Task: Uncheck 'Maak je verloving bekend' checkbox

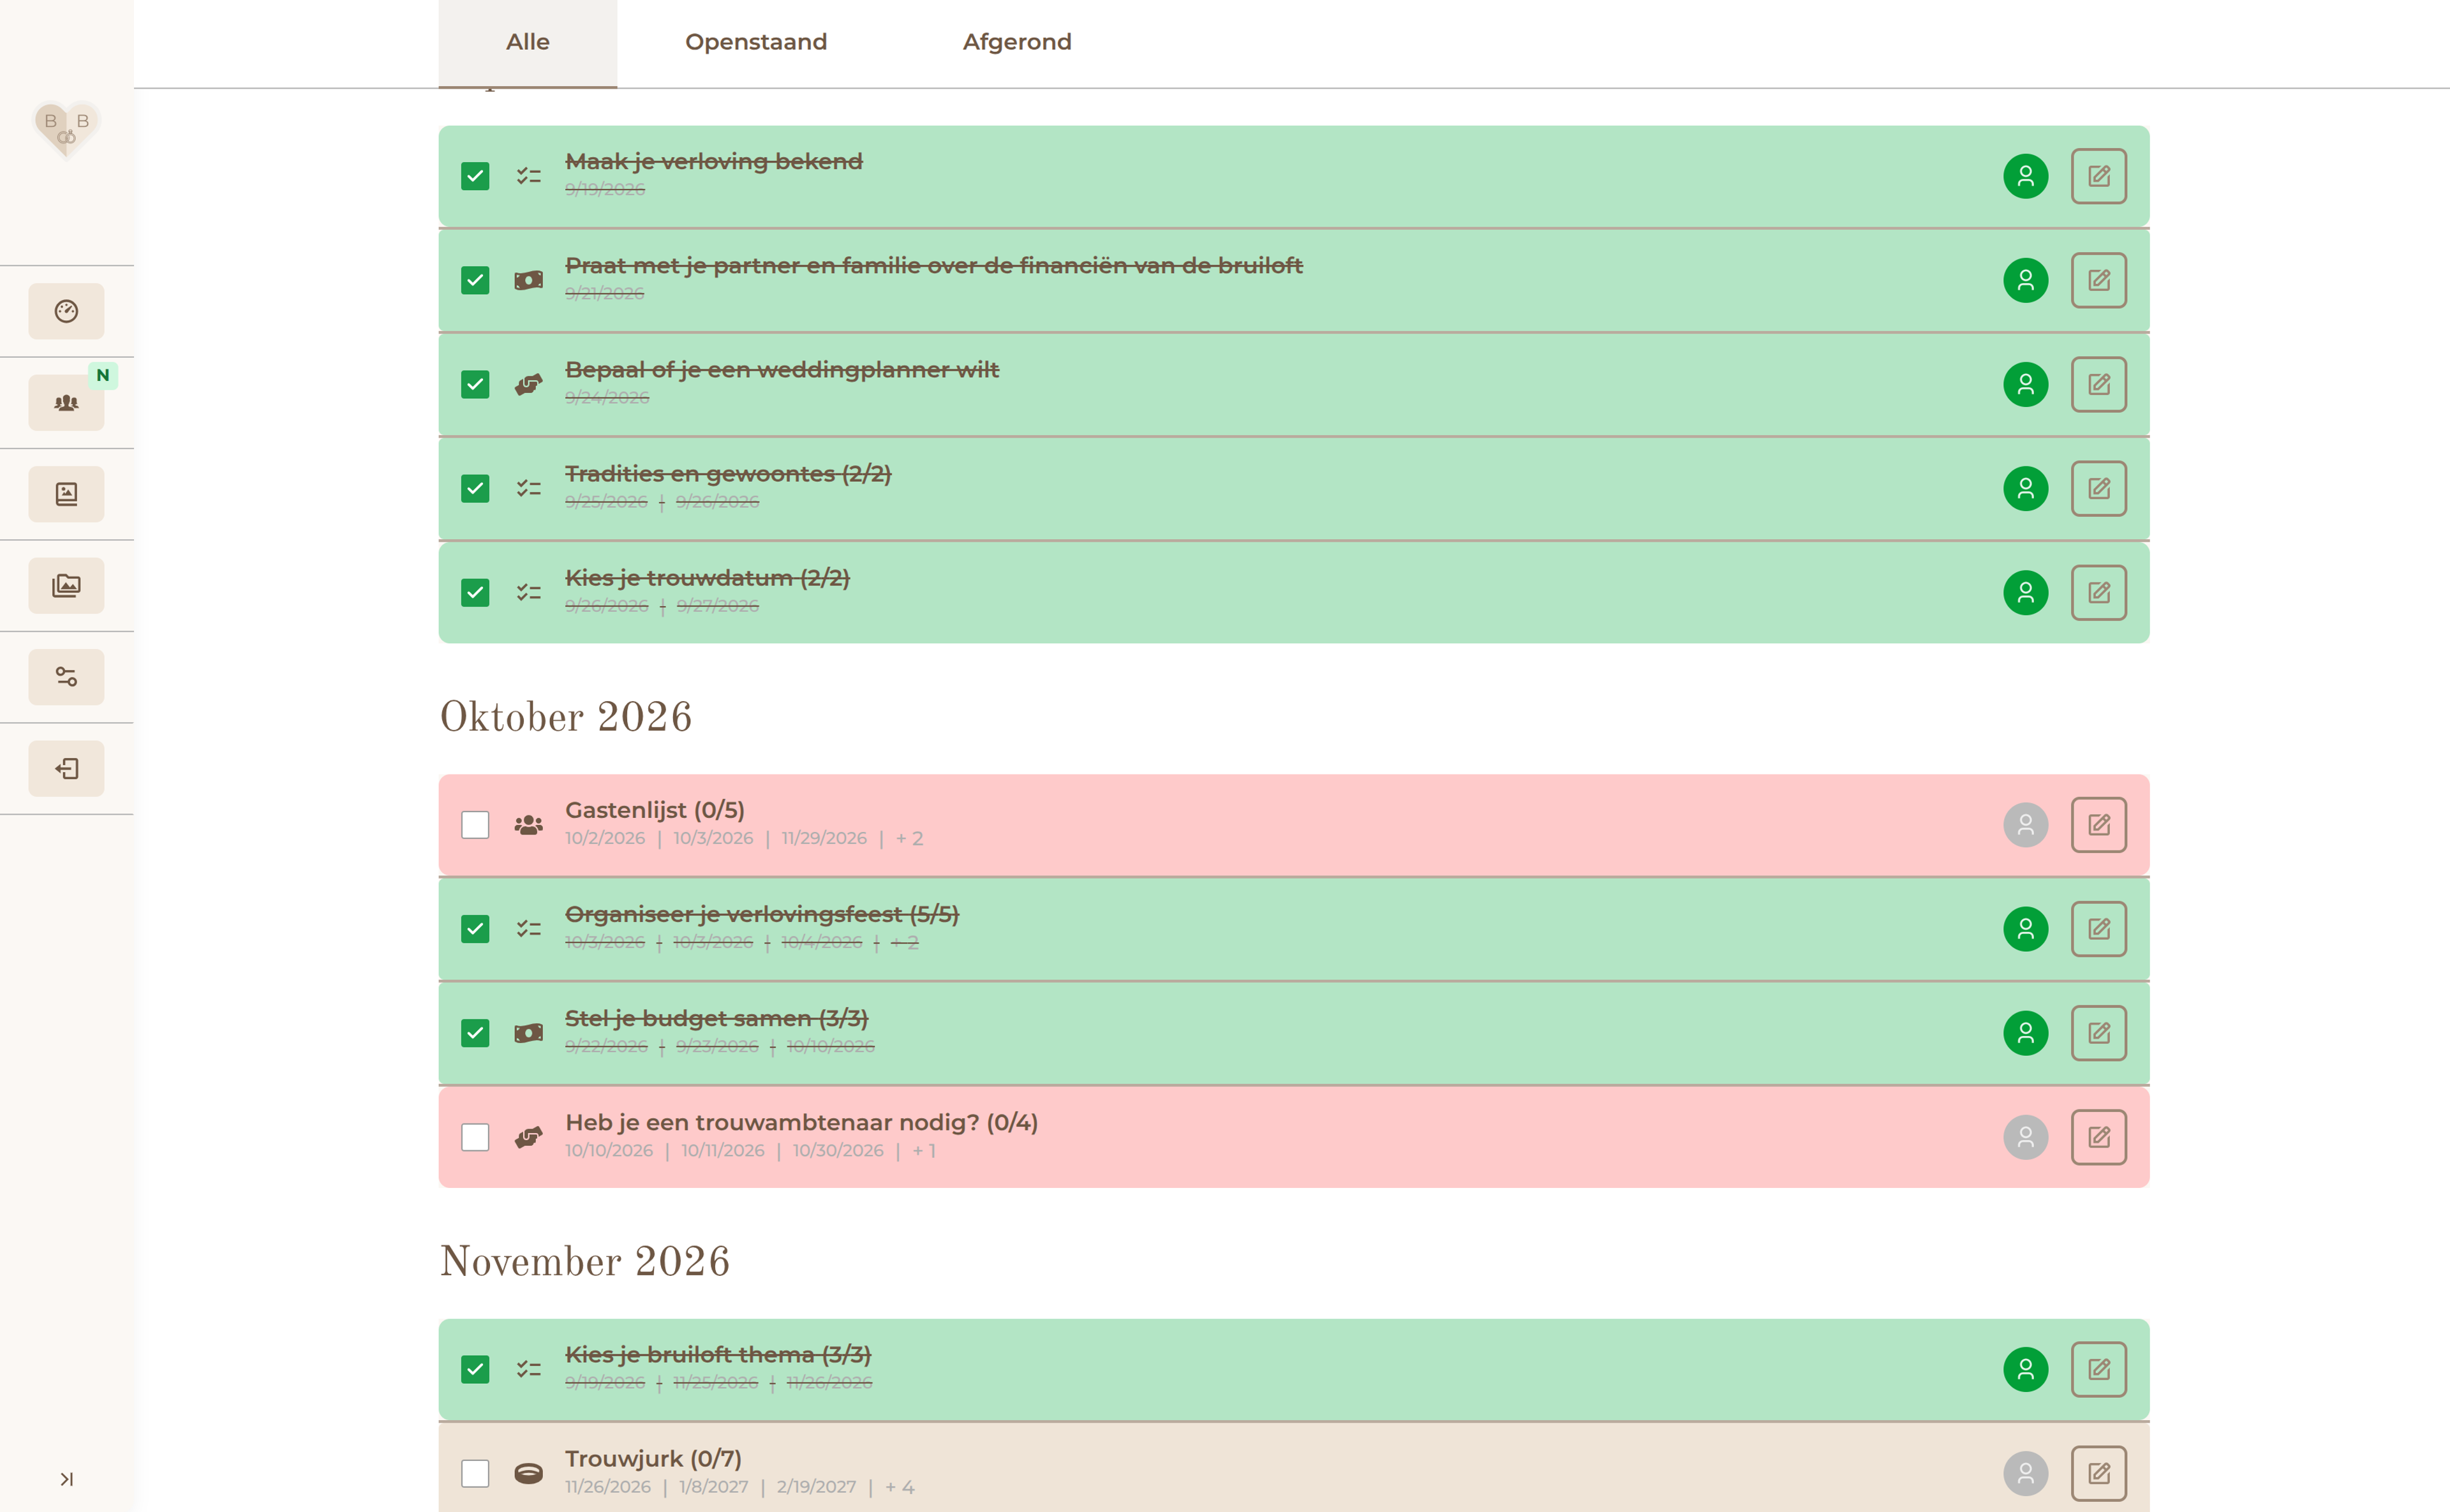Action: coord(475,176)
